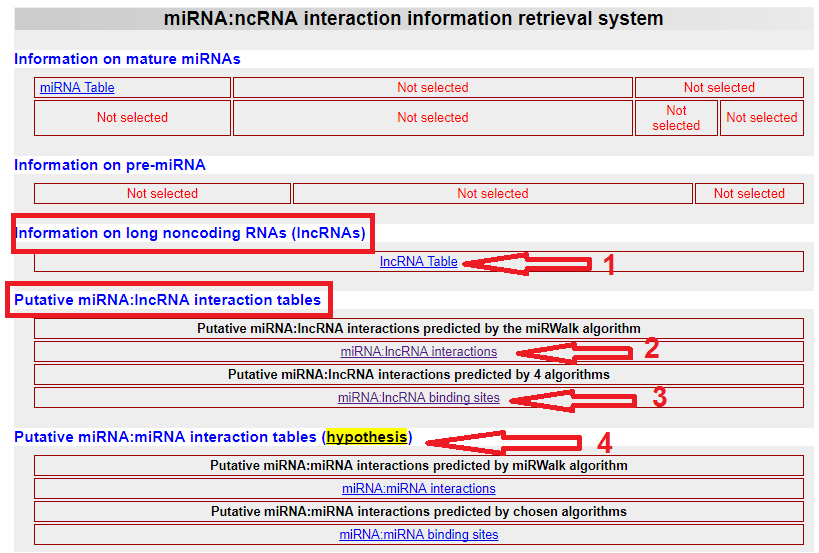The image size is (819, 553).
Task: Click the highlighted word hypothesis
Action: coord(367,438)
